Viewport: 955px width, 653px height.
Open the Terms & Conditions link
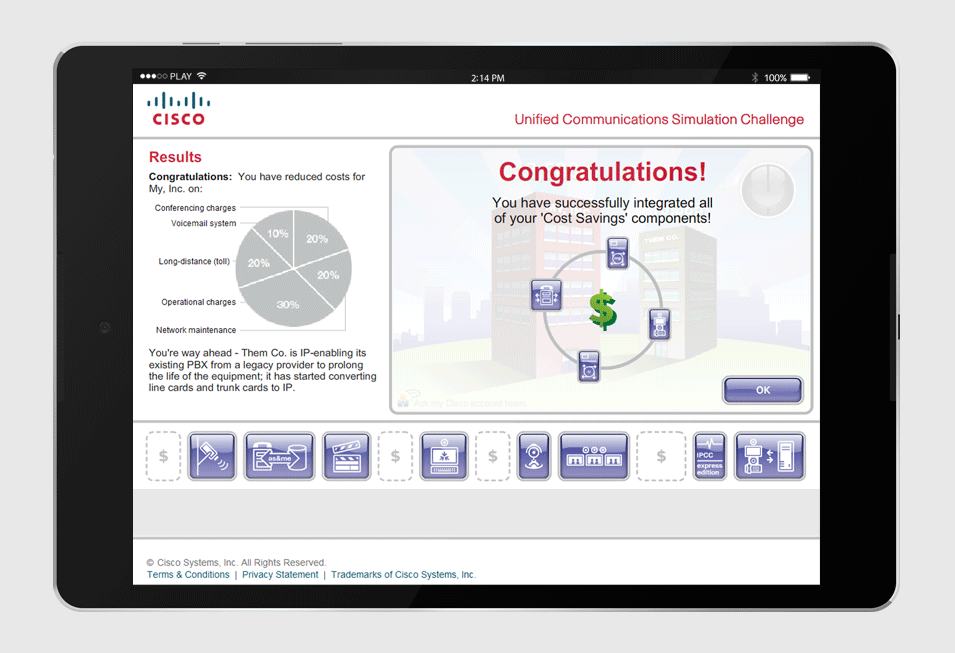(188, 574)
